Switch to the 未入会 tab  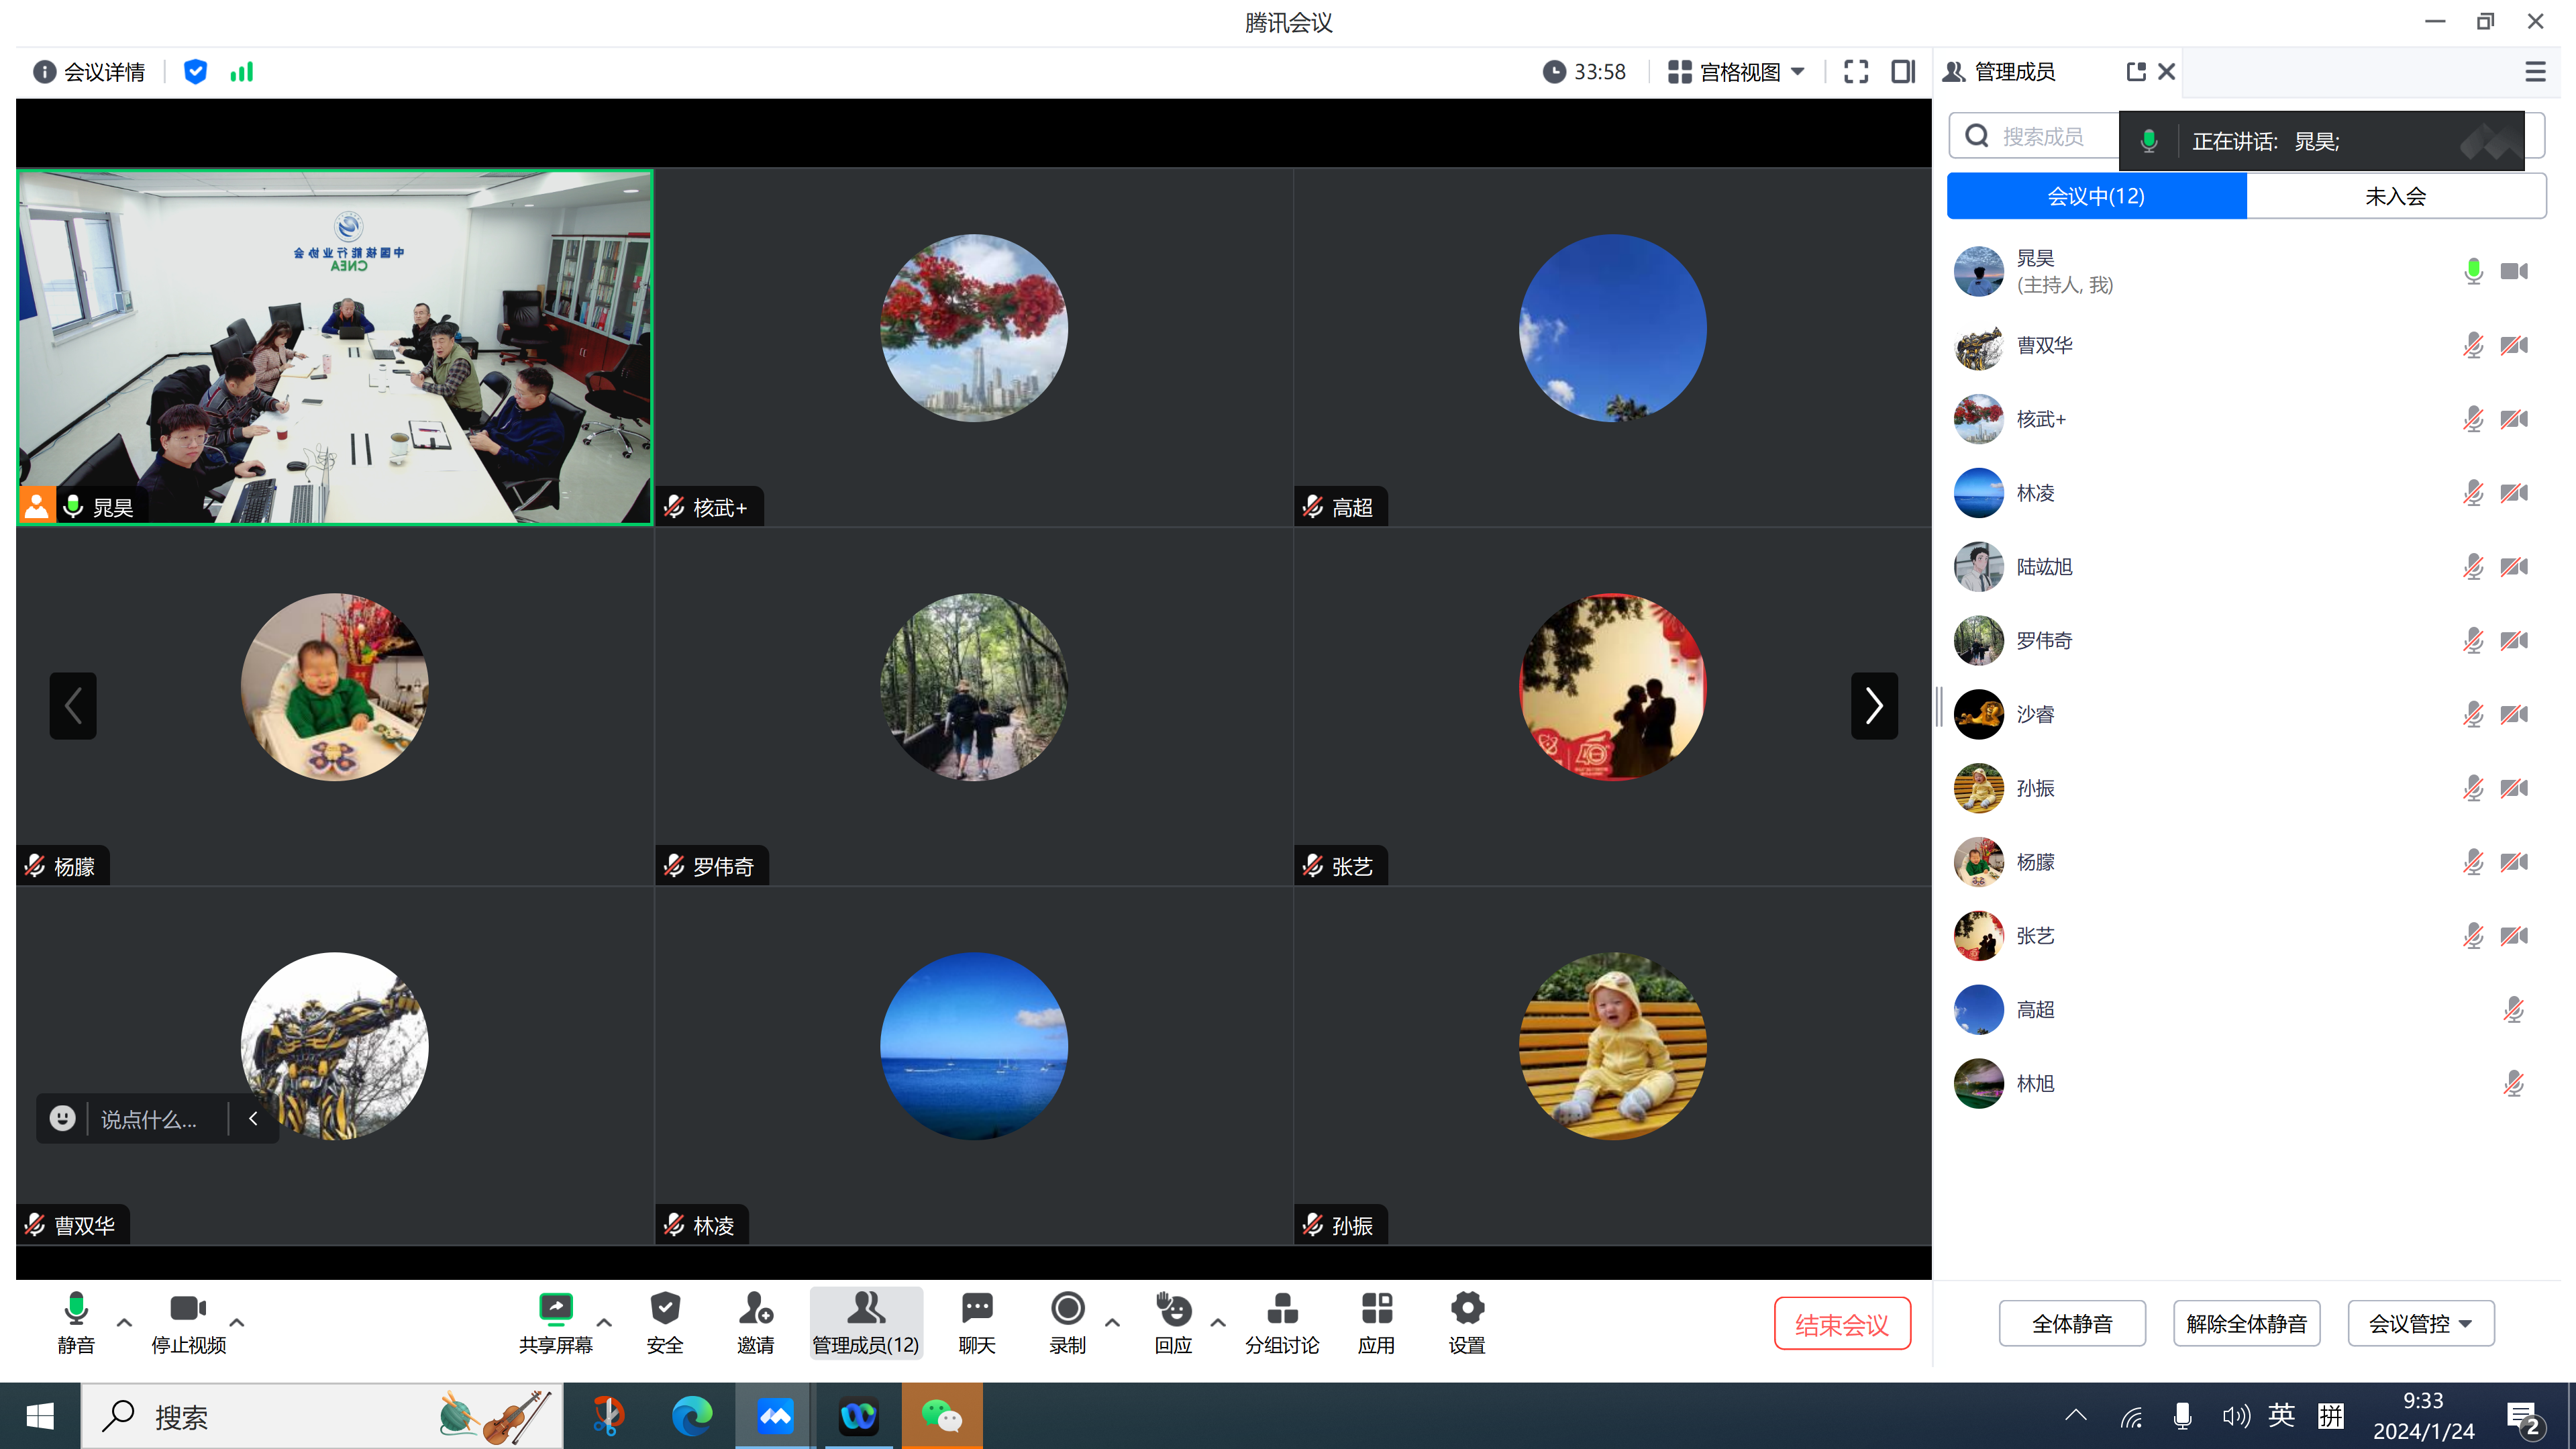click(x=2395, y=196)
